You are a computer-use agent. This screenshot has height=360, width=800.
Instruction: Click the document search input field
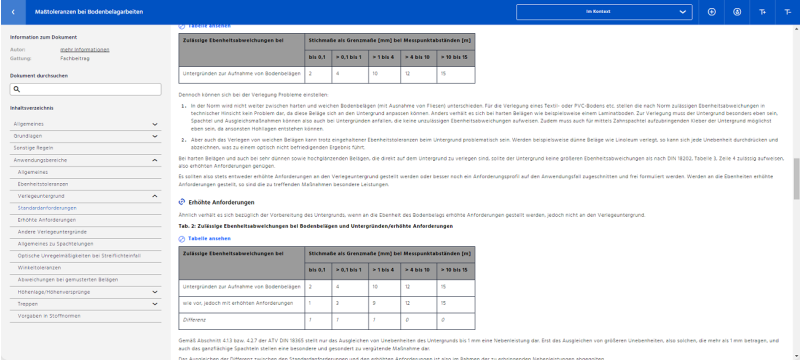[x=85, y=89]
